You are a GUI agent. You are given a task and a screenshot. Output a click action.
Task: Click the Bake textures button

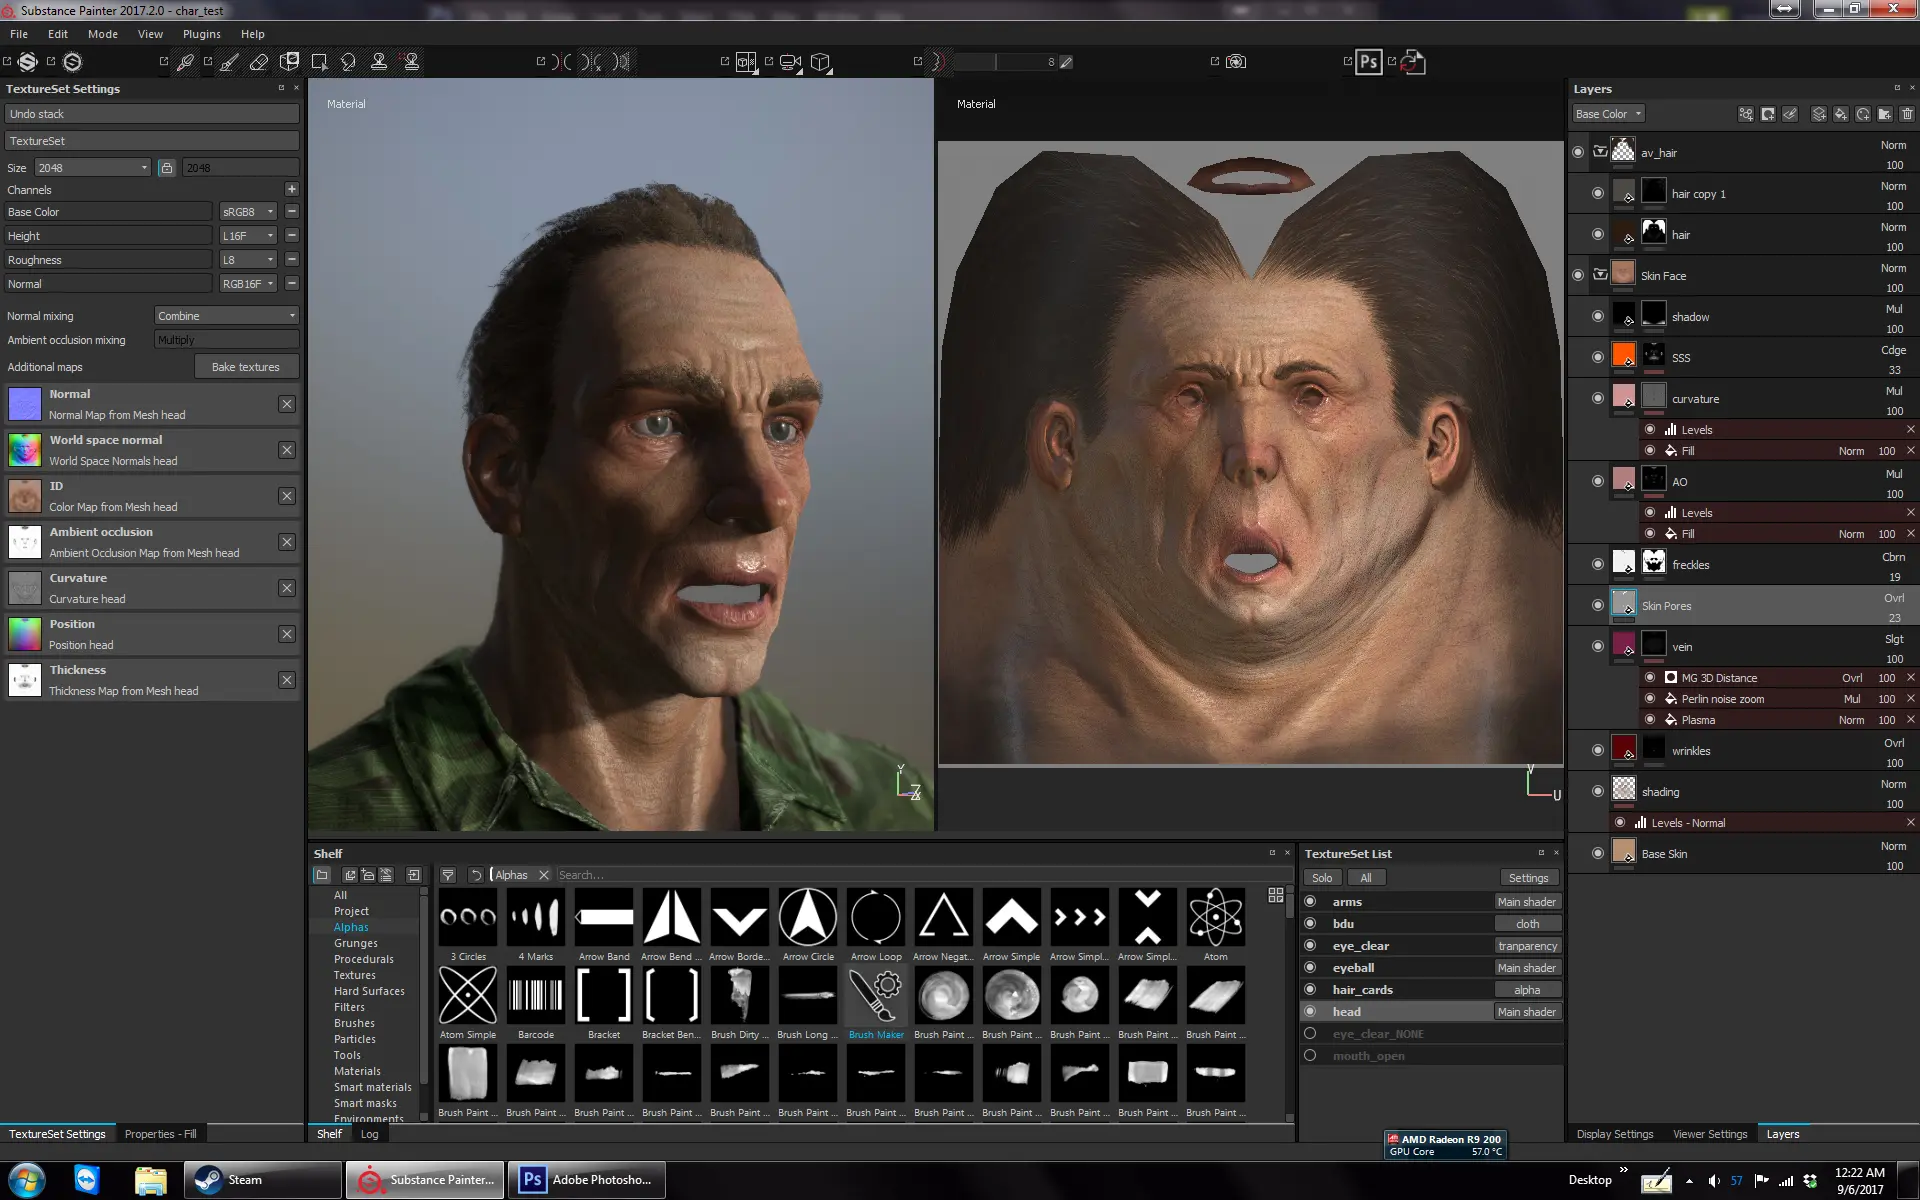(x=246, y=367)
